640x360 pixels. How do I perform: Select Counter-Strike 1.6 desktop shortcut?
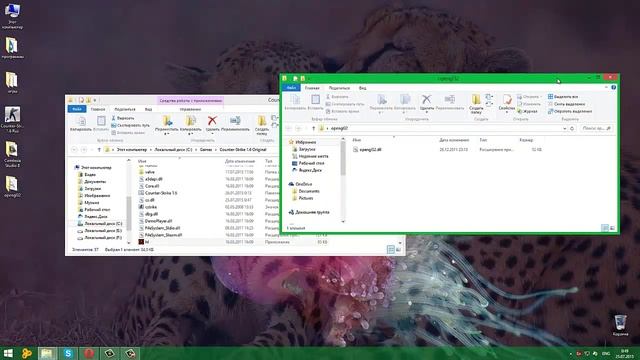pyautogui.click(x=12, y=120)
